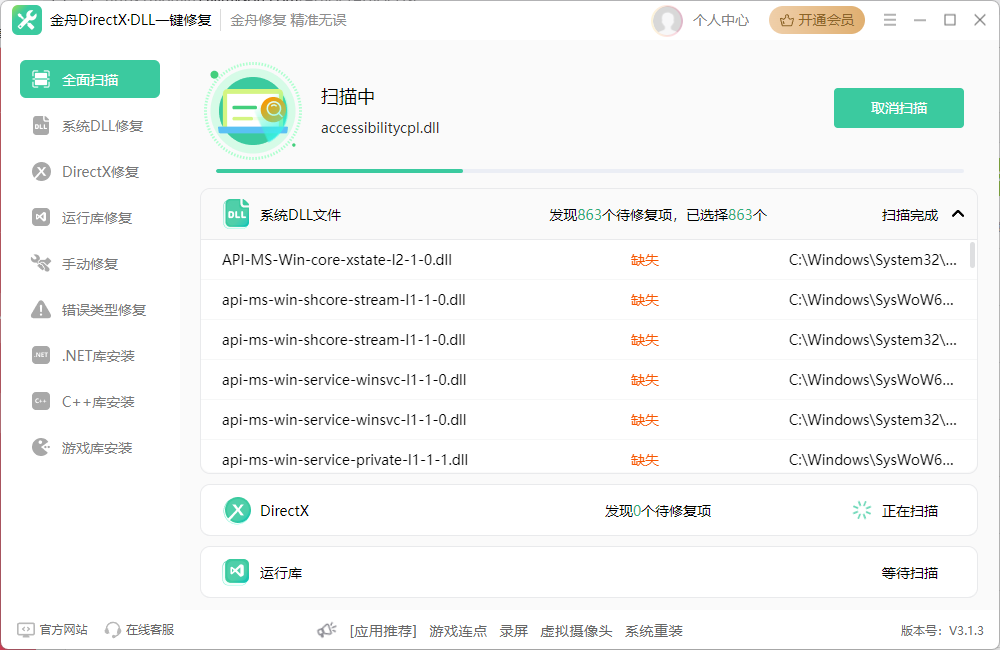The height and width of the screenshot is (650, 1000).
Task: Select the 全面扫描 sidebar tab
Action: tap(90, 79)
